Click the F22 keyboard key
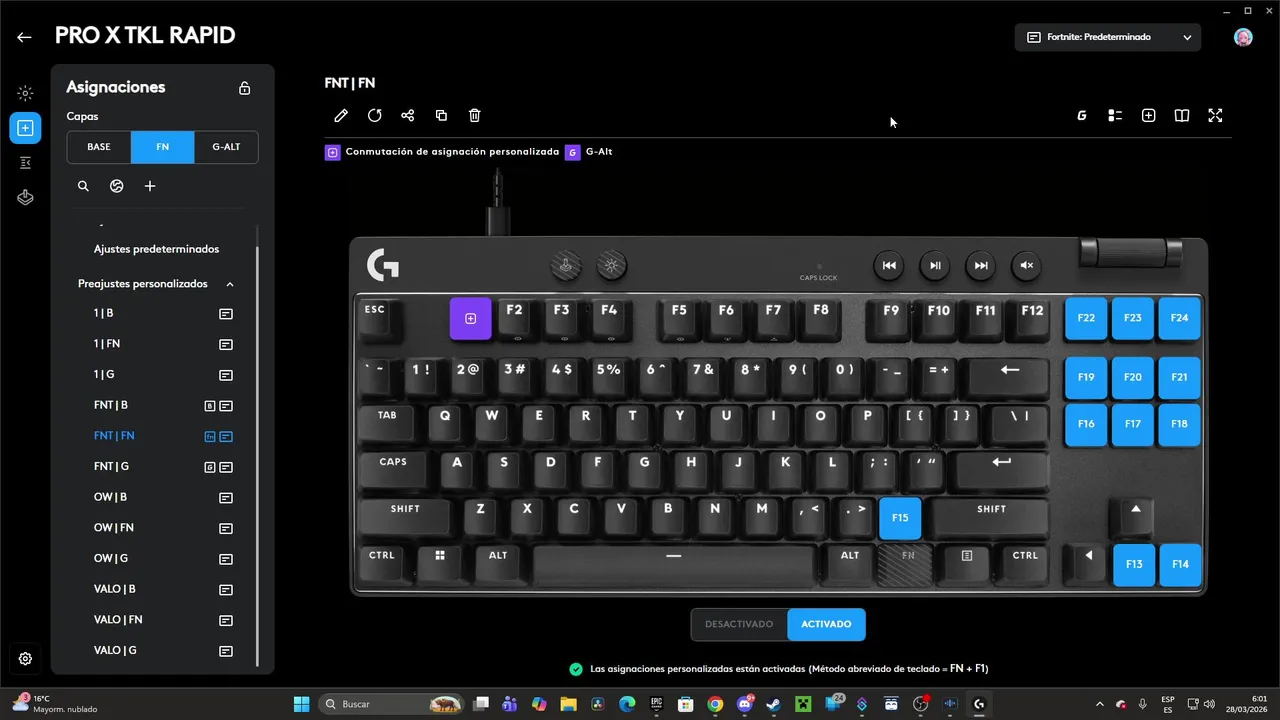 (x=1086, y=318)
